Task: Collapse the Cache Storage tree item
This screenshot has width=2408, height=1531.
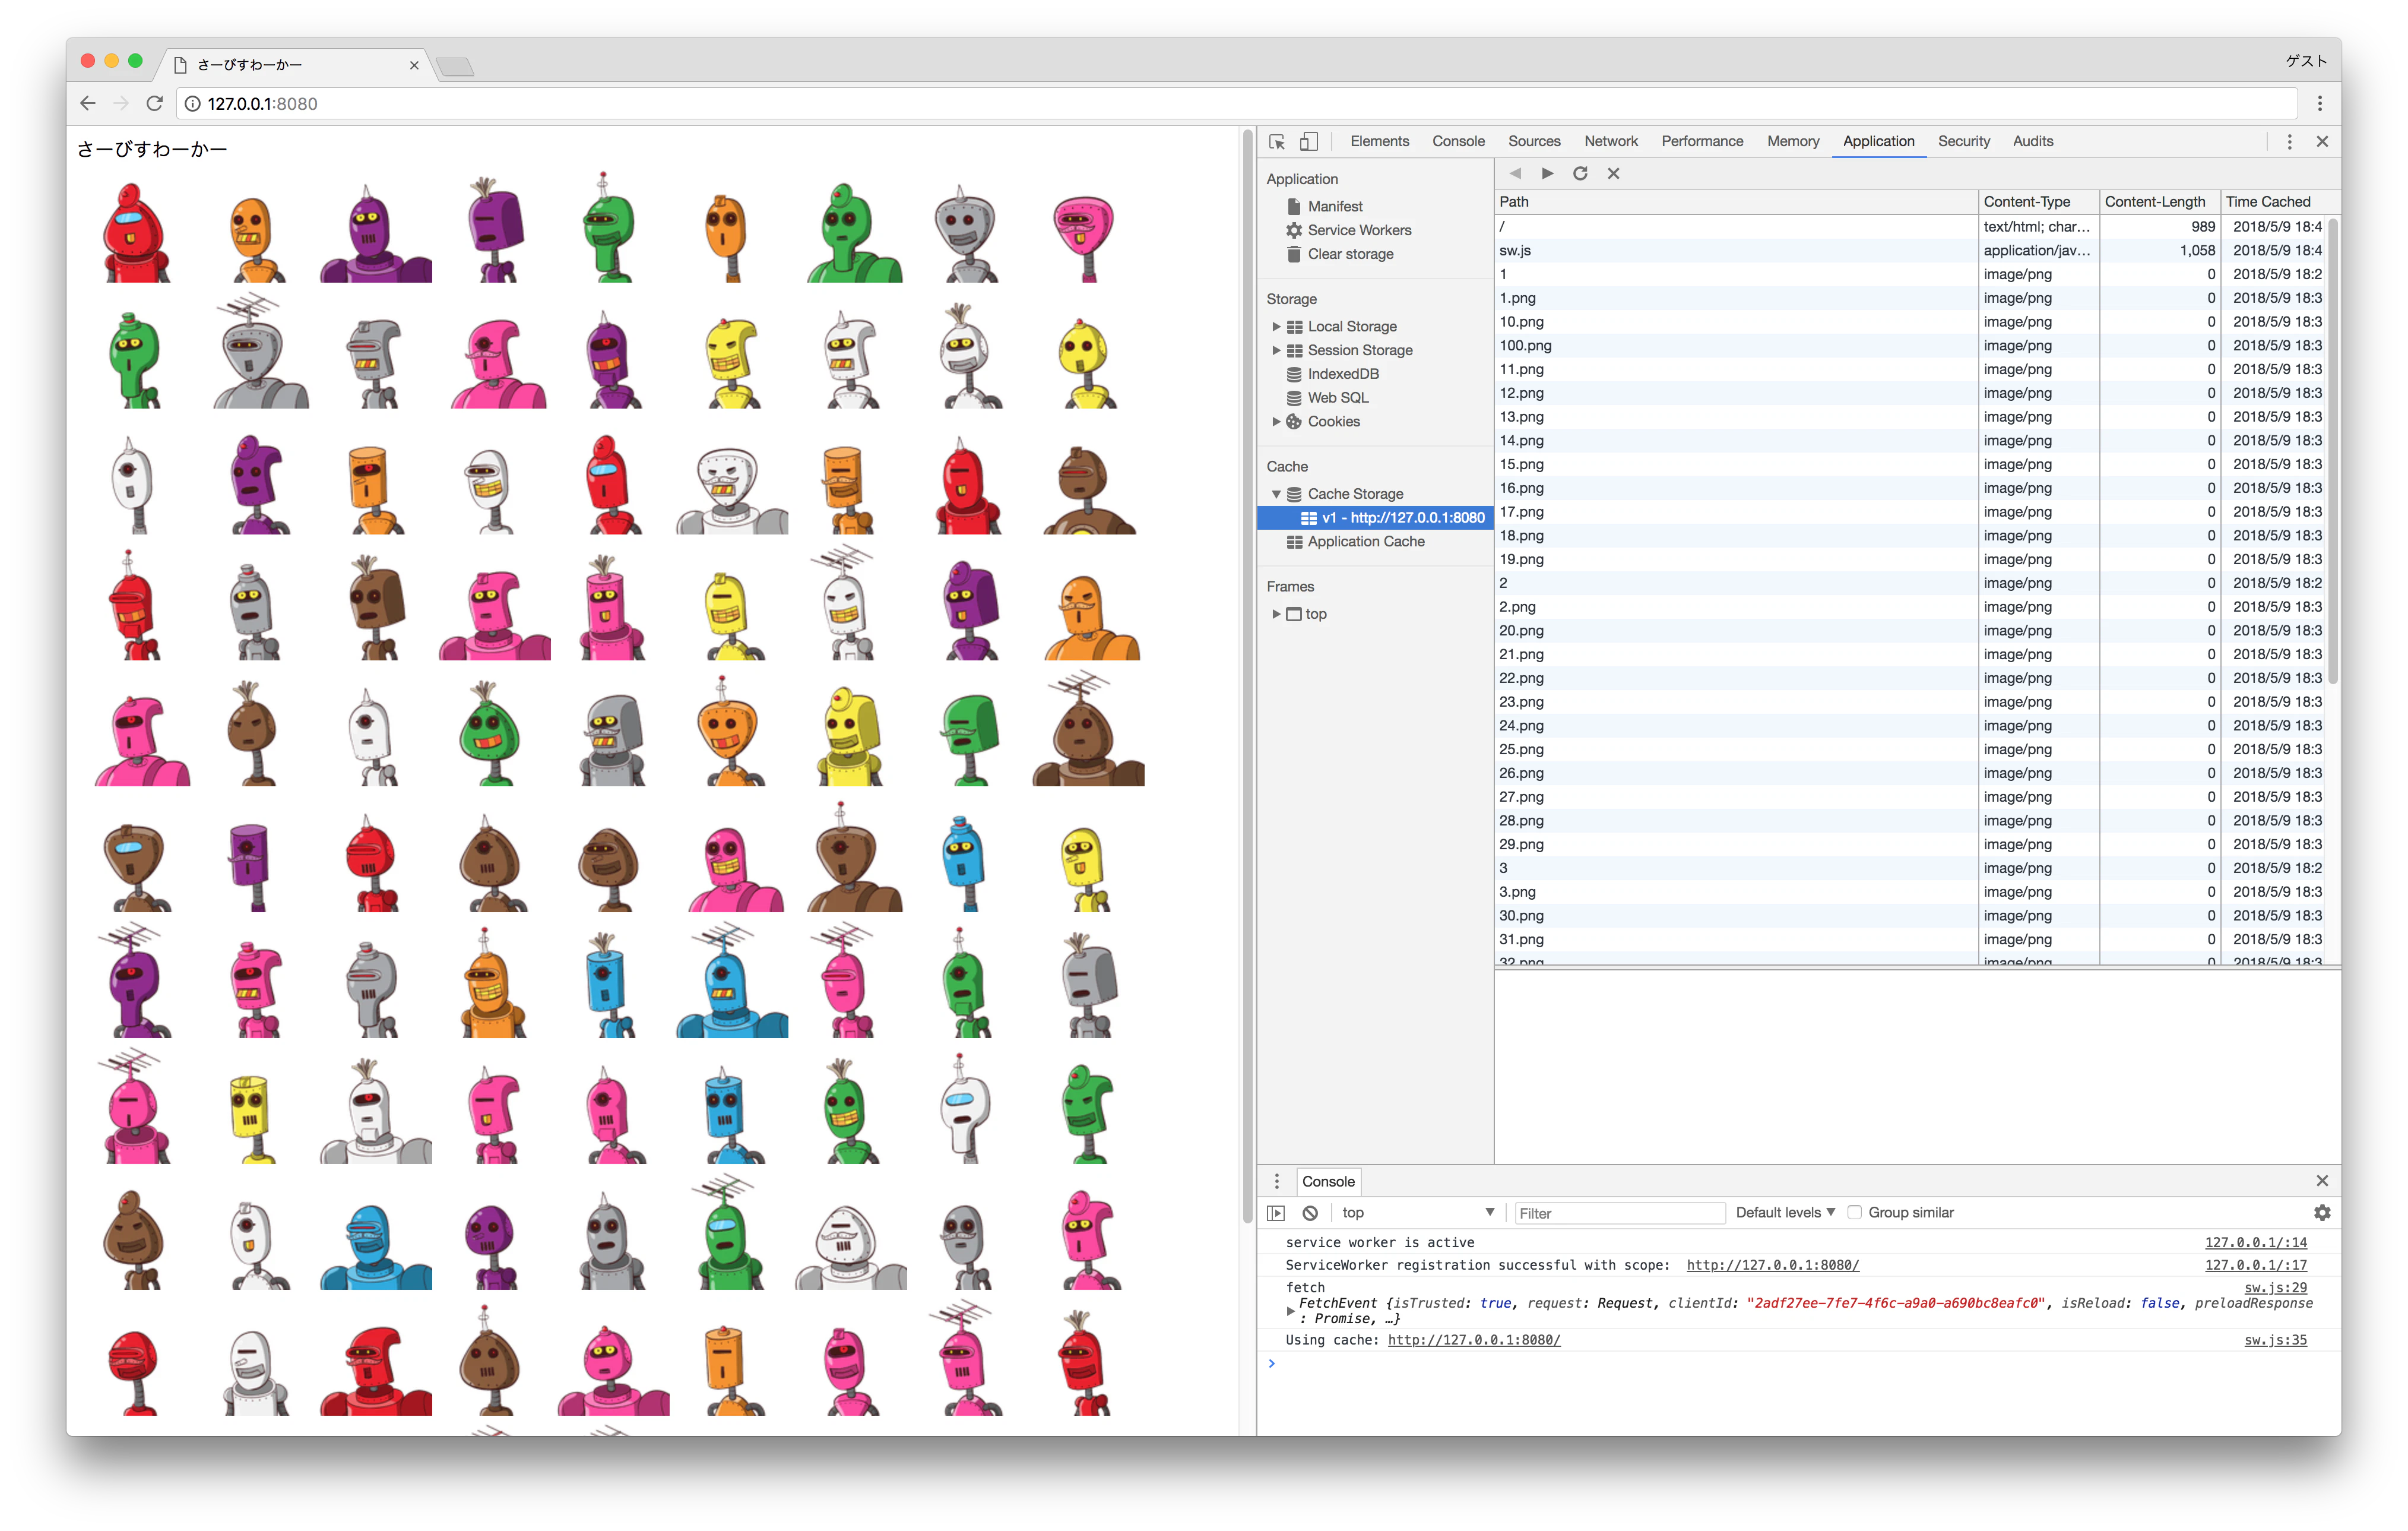Action: point(1276,494)
